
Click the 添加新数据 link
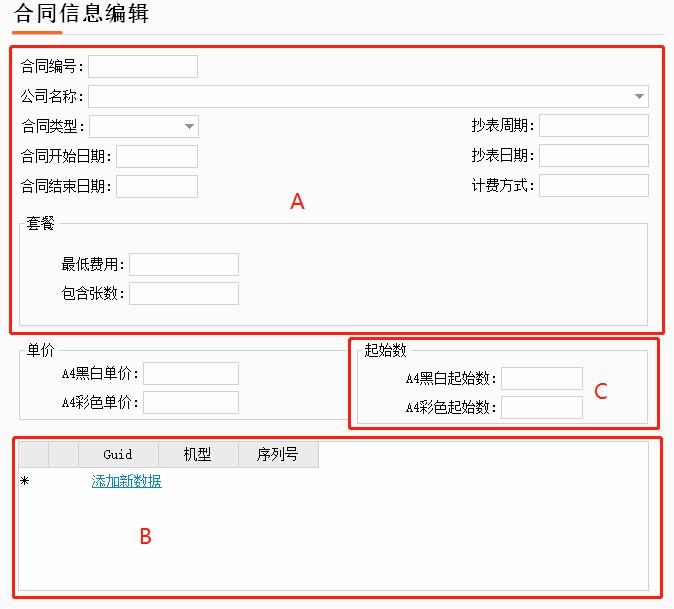(126, 481)
